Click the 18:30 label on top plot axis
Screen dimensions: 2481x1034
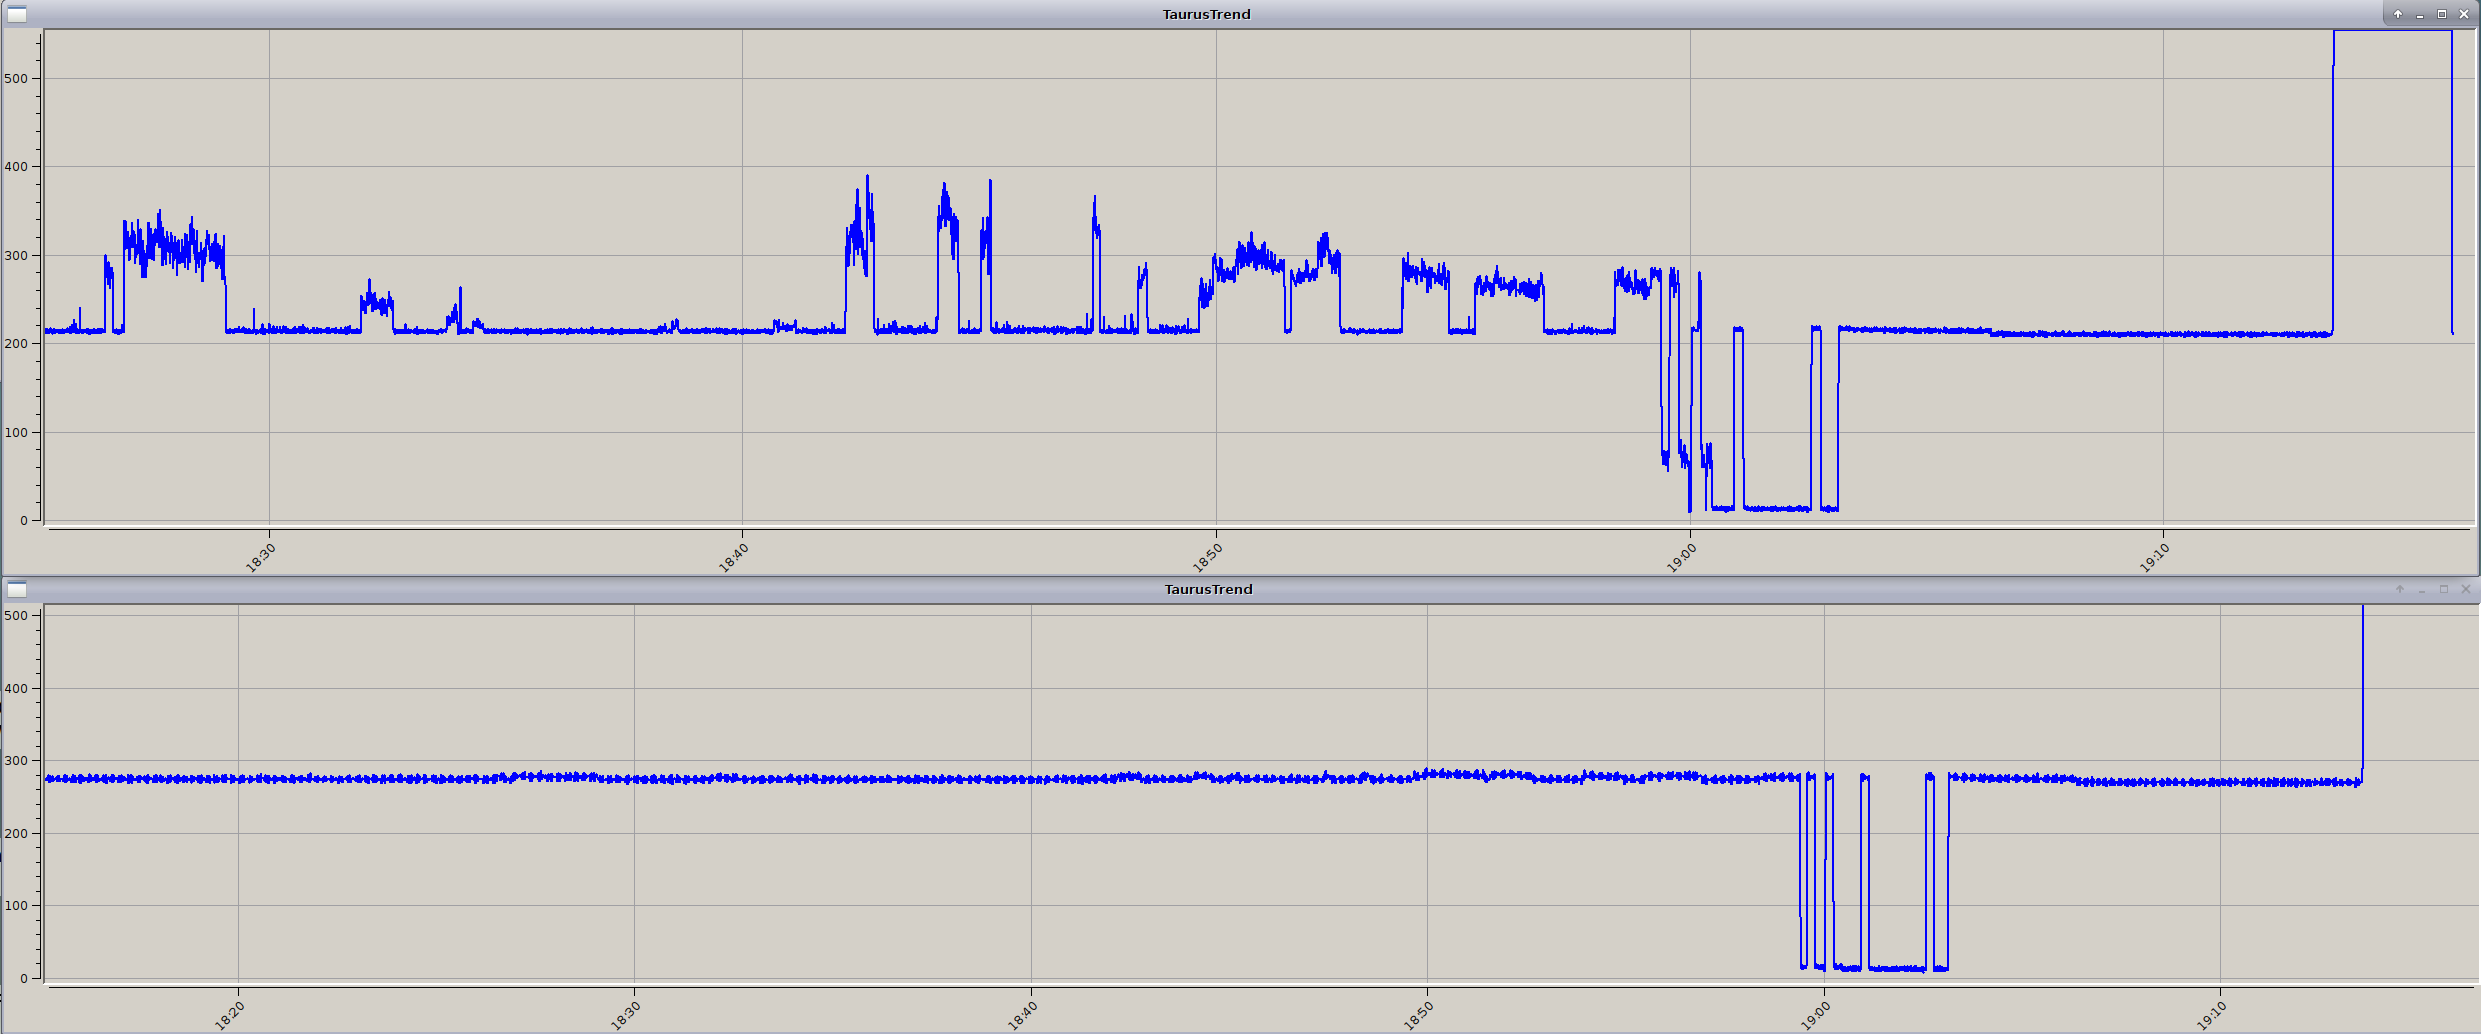click(260, 558)
